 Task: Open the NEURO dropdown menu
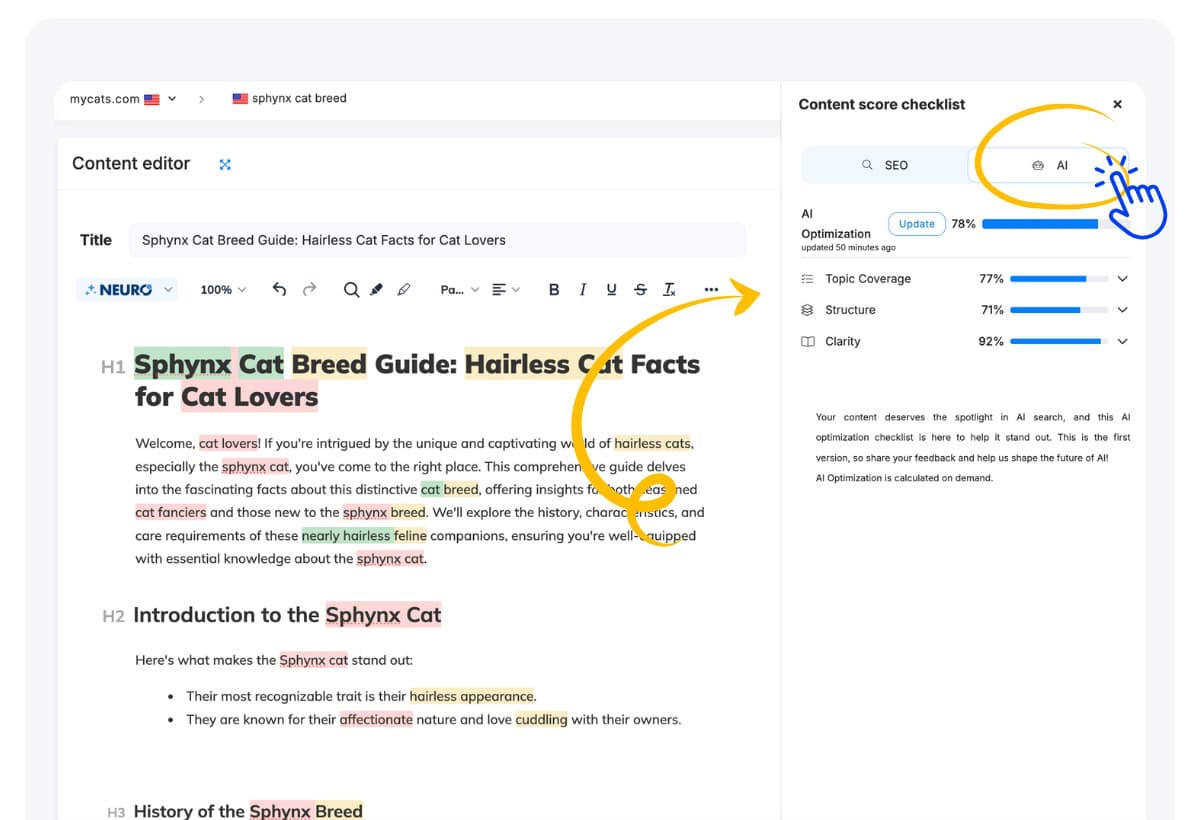126,289
